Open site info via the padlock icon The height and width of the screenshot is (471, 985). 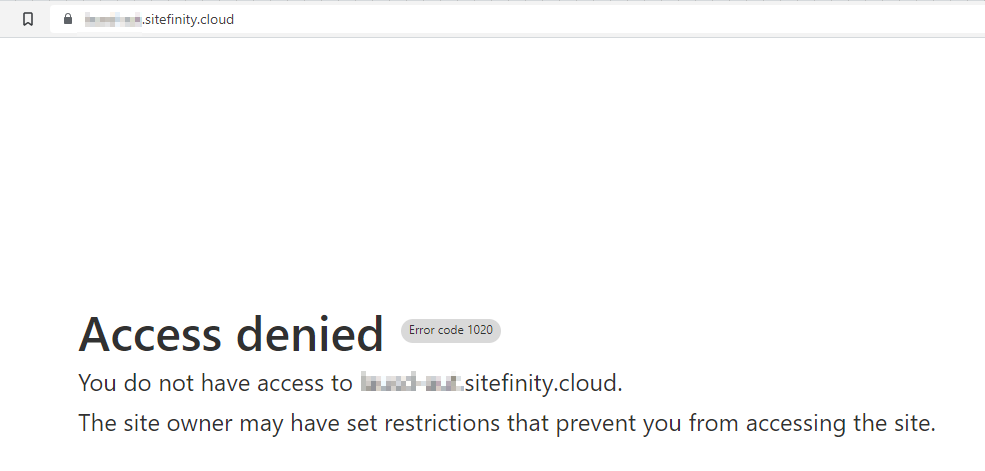pyautogui.click(x=68, y=19)
